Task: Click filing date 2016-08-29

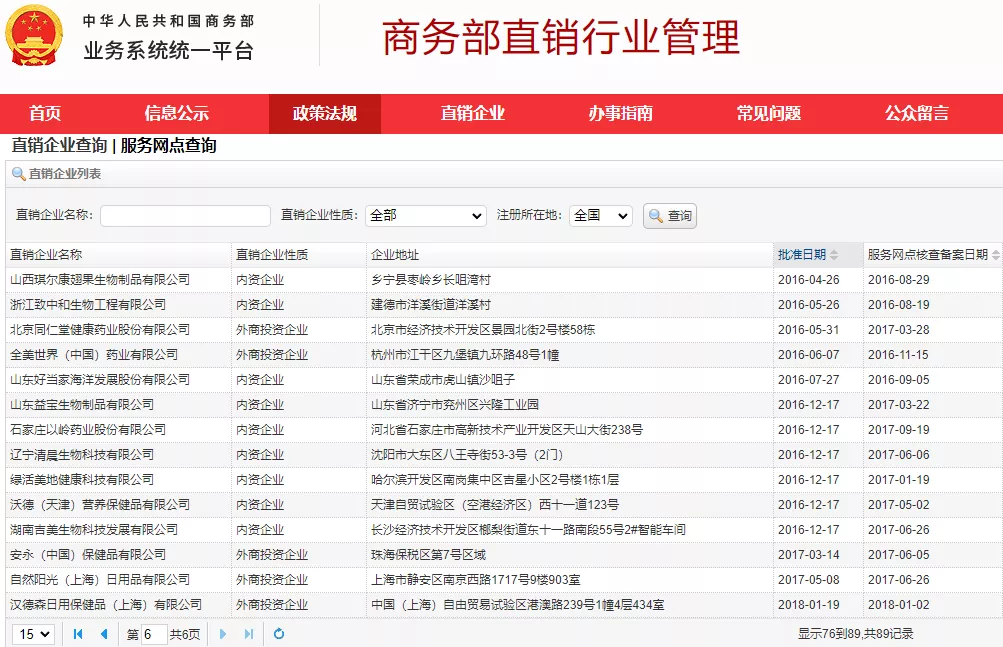Action: (899, 280)
